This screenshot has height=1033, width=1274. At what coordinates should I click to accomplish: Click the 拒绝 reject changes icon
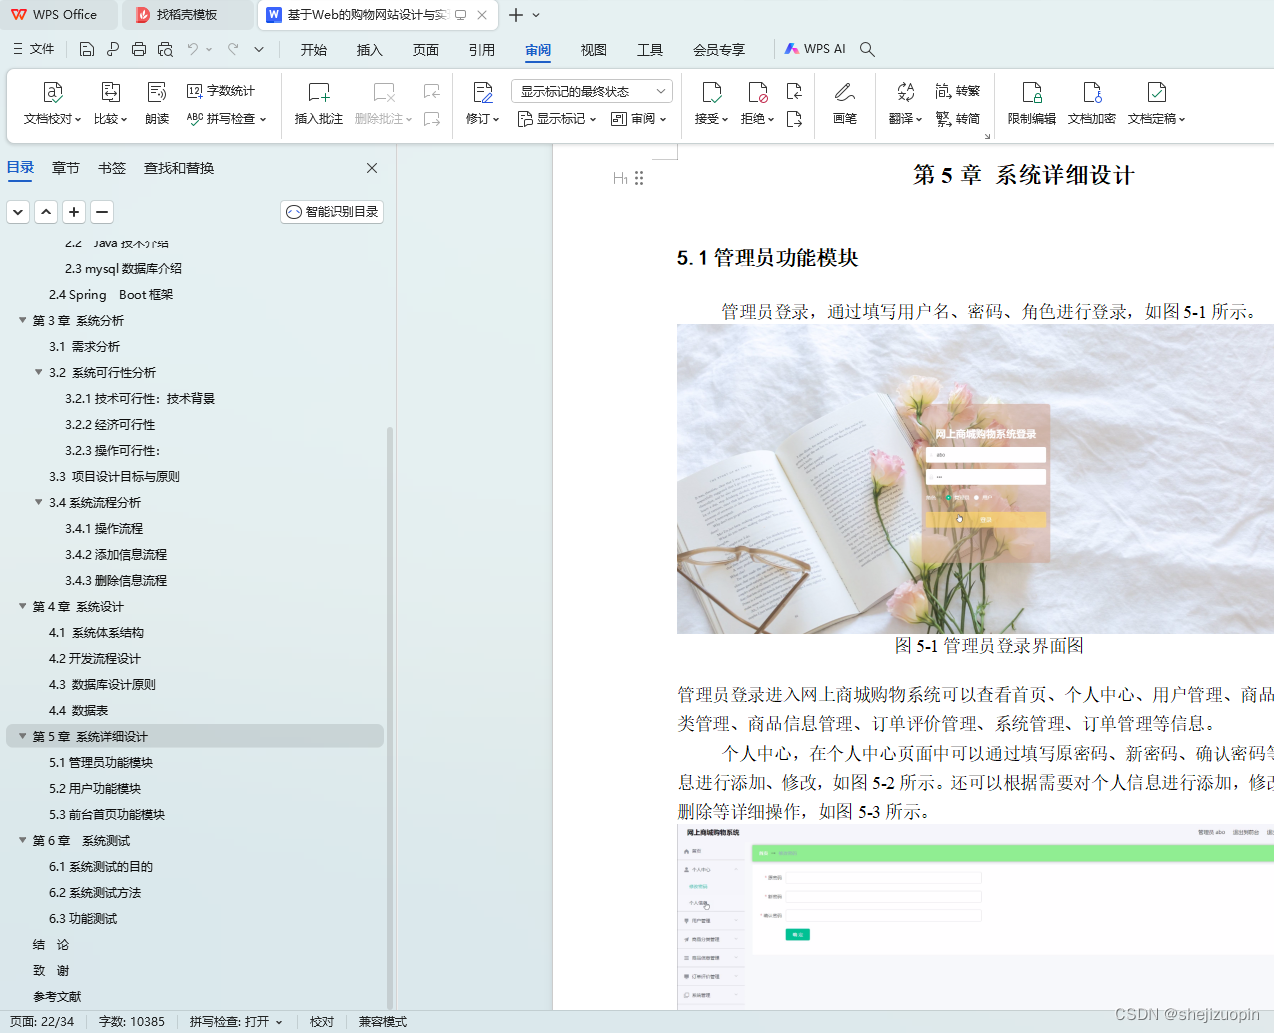(757, 93)
